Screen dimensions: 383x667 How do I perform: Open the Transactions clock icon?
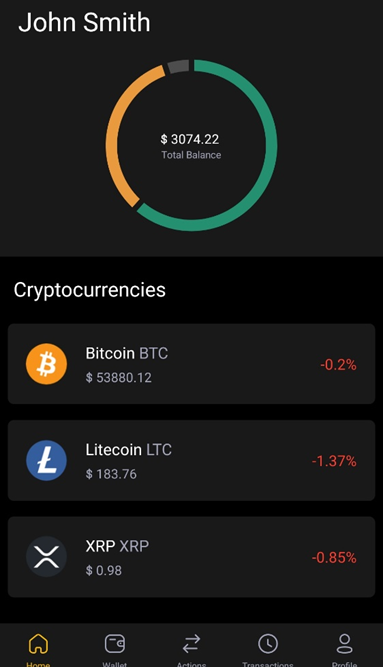pos(268,644)
